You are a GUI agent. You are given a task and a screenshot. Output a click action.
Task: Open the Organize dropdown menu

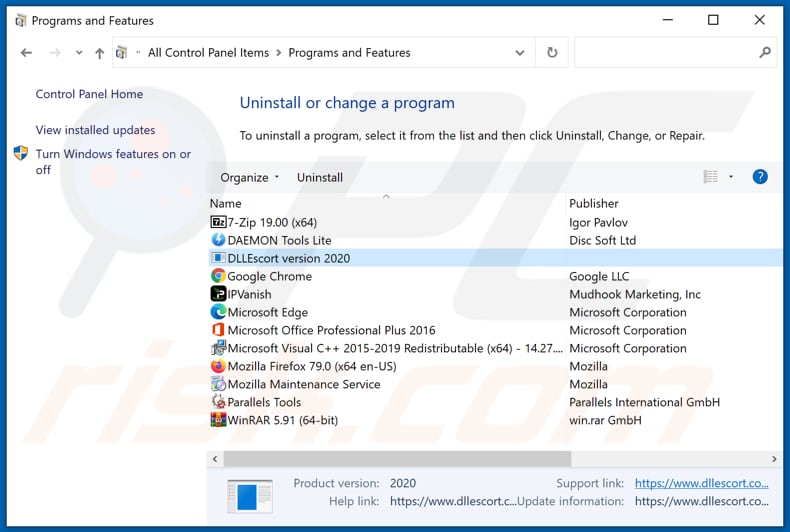(x=249, y=177)
